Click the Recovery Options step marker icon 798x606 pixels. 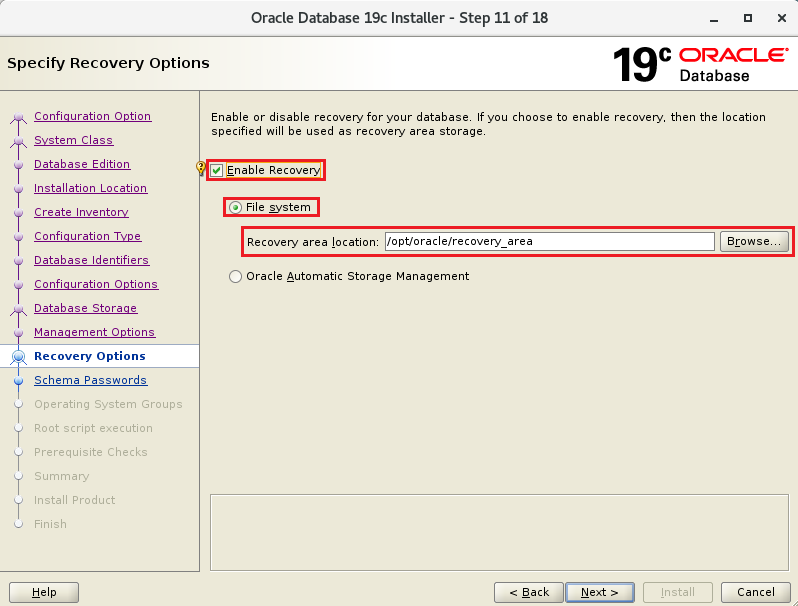tap(19, 357)
